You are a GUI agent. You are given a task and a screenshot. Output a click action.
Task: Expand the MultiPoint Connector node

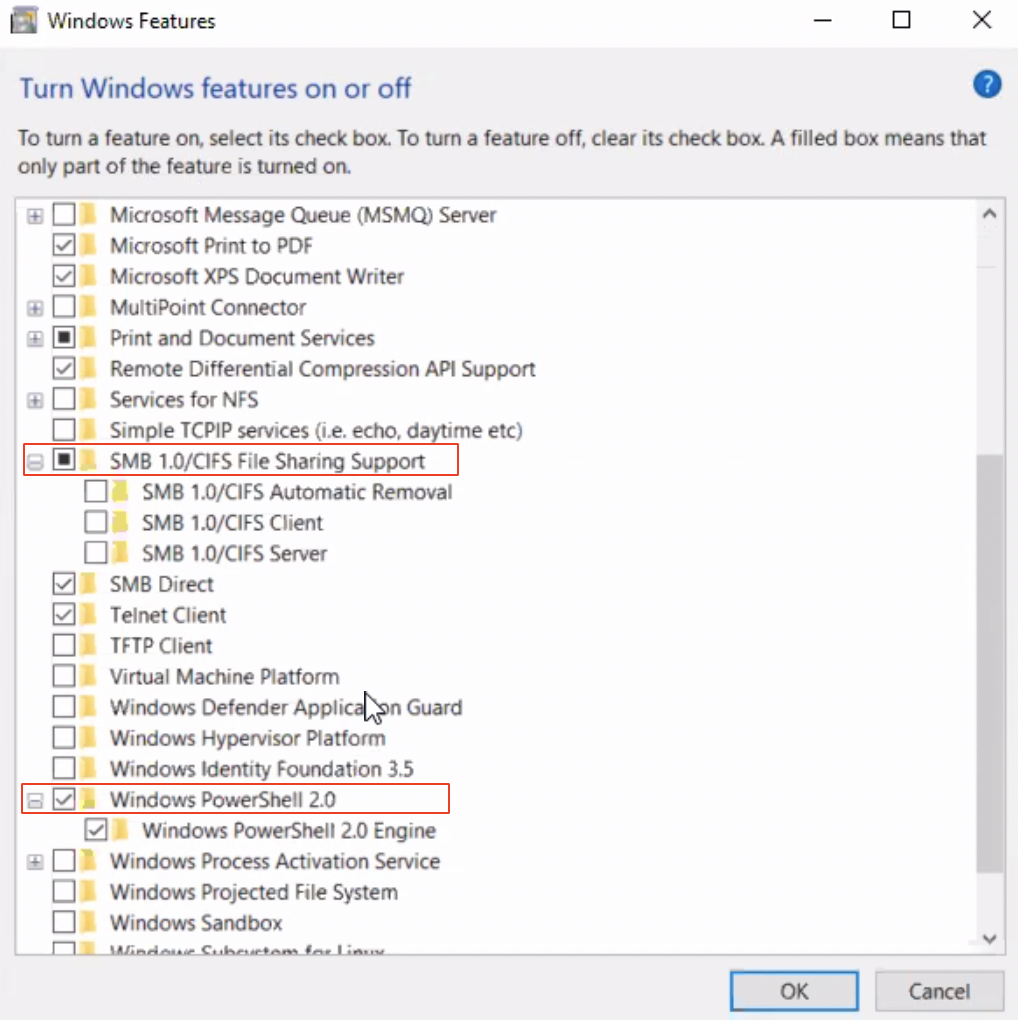(35, 308)
